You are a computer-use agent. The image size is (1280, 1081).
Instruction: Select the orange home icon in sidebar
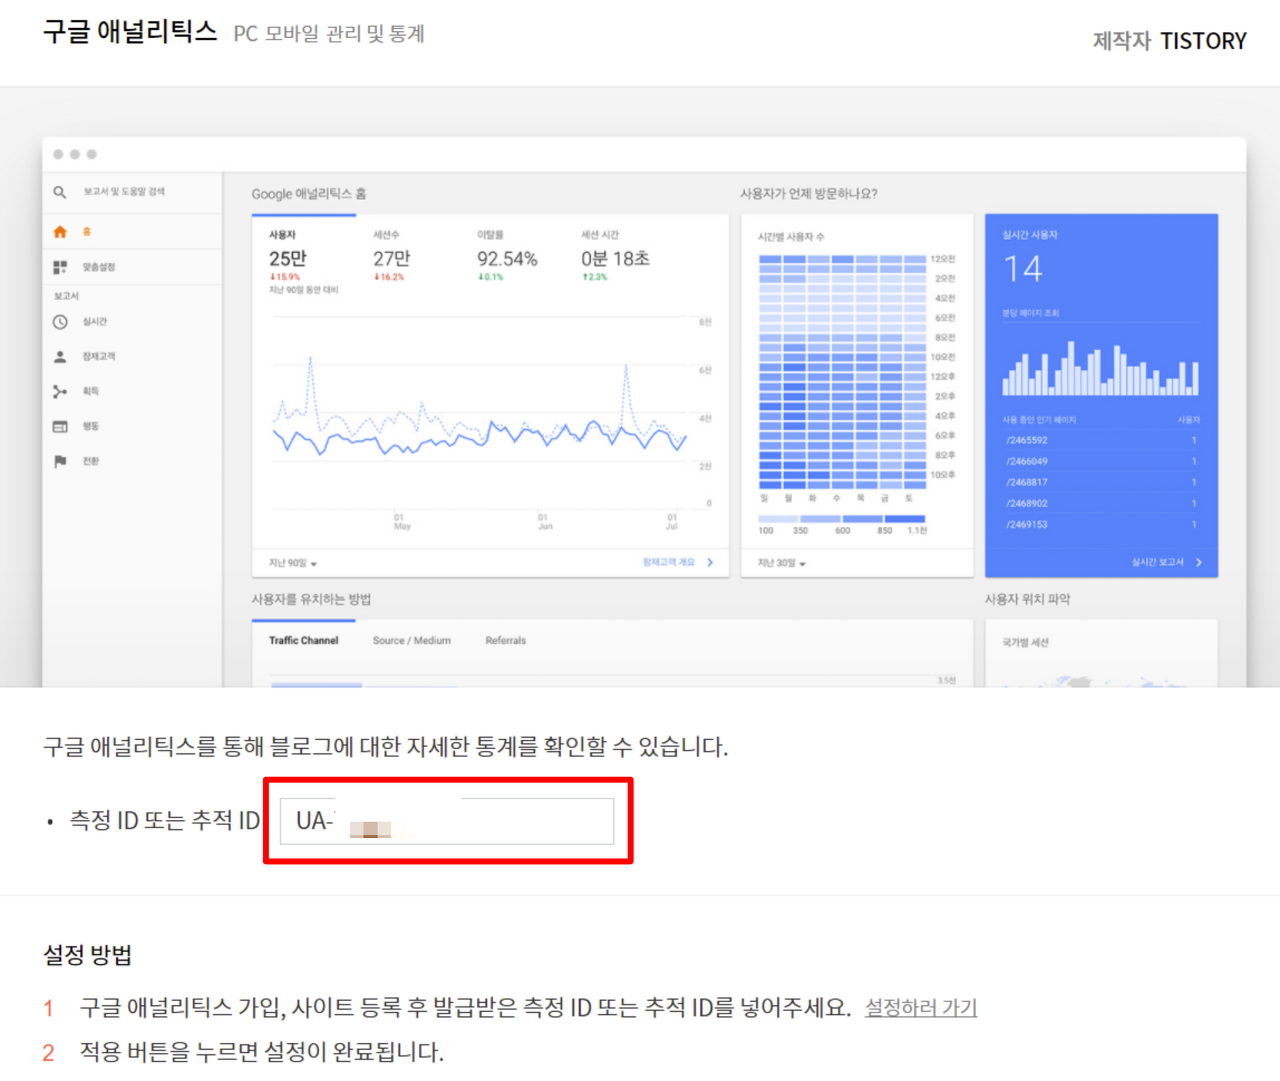point(60,232)
